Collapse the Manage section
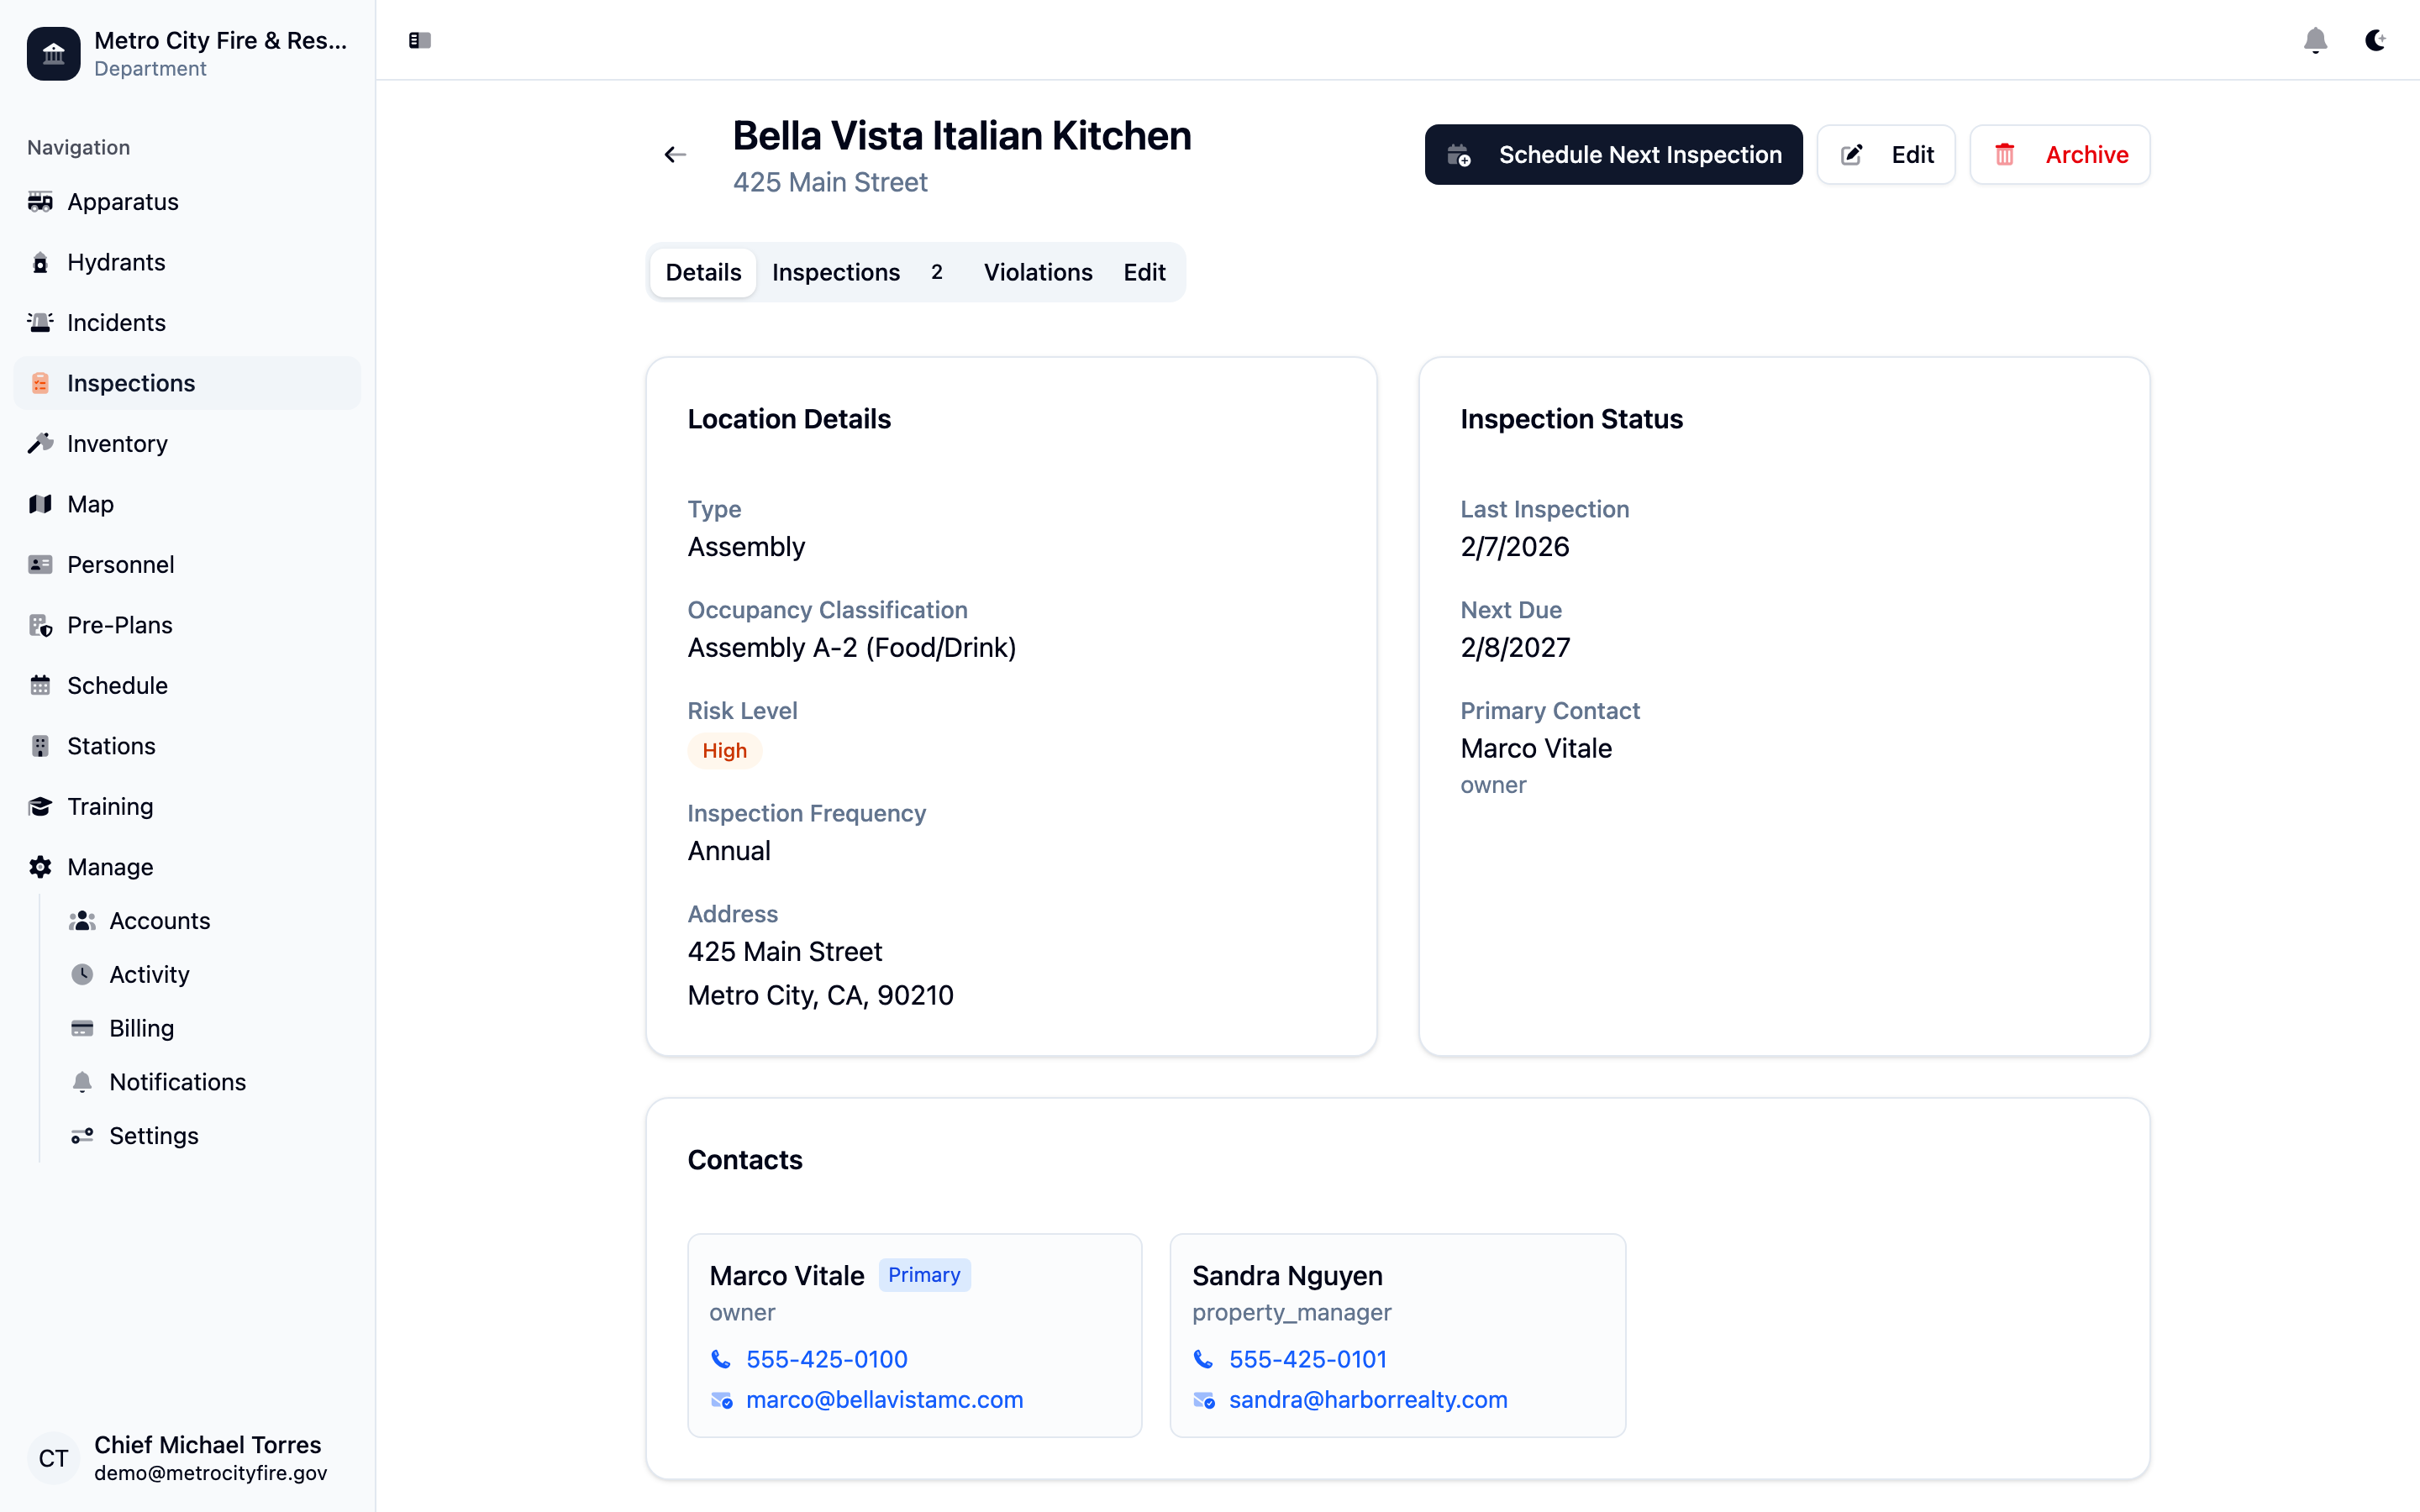The height and width of the screenshot is (1512, 2420). click(110, 867)
